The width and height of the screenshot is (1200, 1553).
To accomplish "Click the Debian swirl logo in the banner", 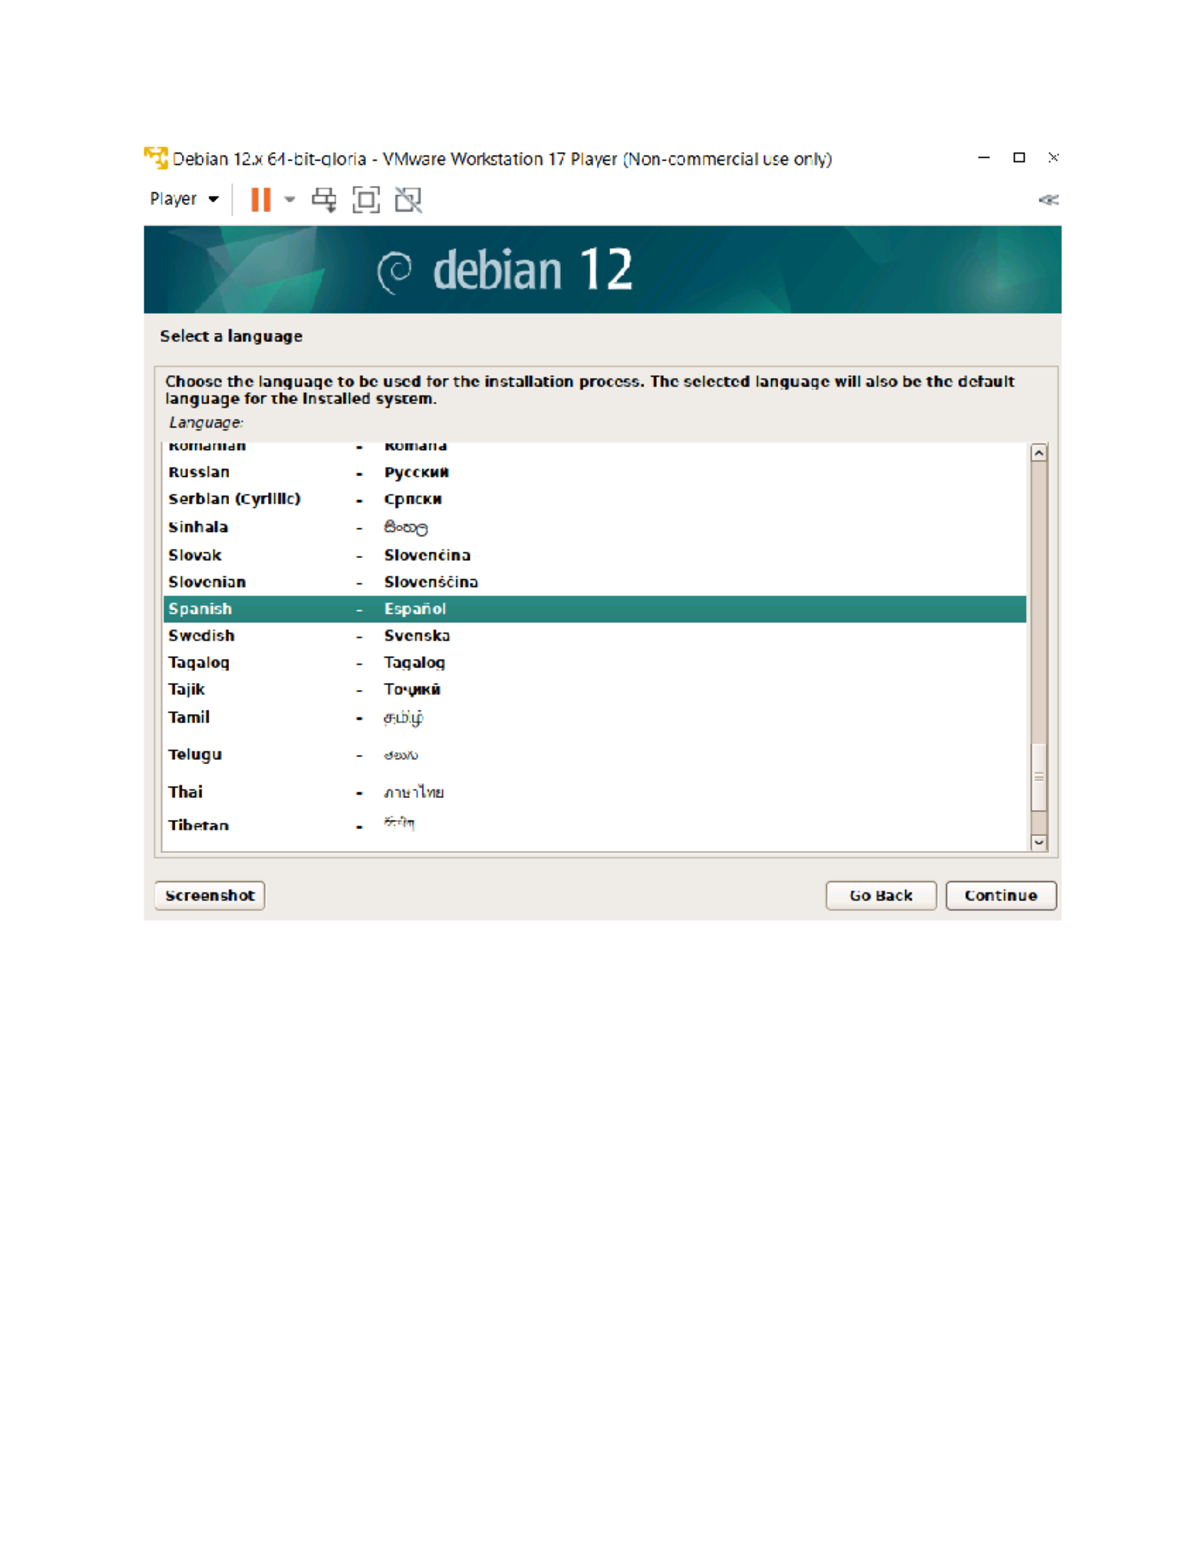I will coord(399,268).
